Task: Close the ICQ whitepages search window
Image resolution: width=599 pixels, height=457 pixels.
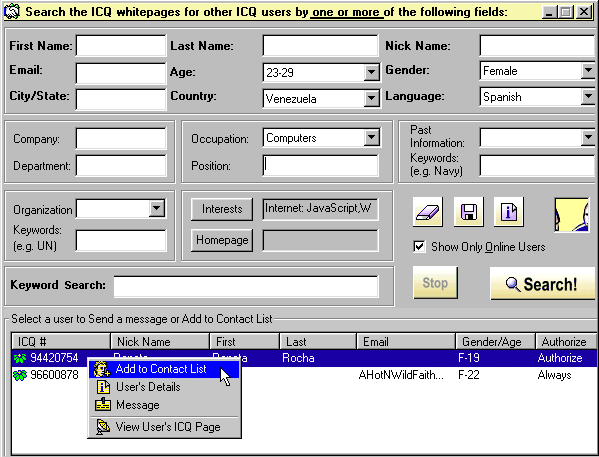Action: [x=584, y=12]
